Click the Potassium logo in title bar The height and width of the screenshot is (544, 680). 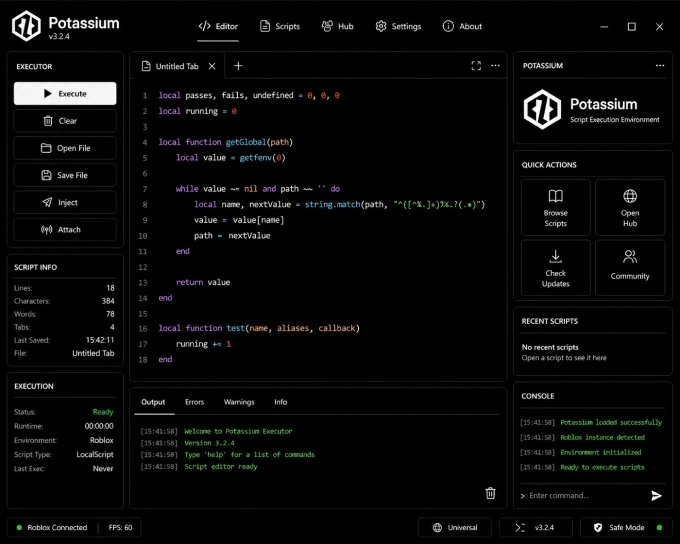click(x=26, y=26)
